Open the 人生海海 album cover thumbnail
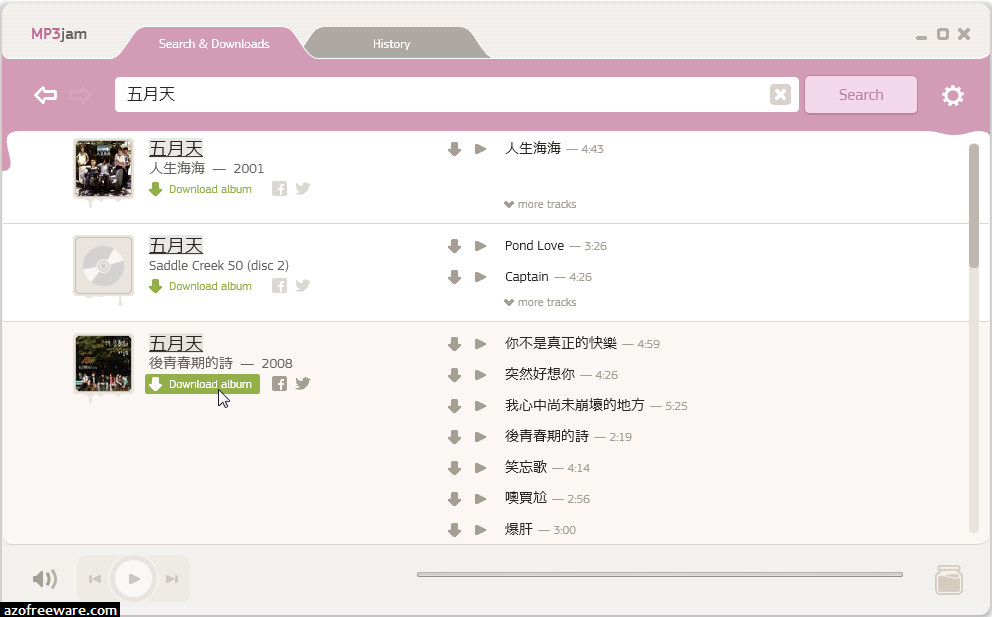The image size is (992, 617). click(x=103, y=168)
